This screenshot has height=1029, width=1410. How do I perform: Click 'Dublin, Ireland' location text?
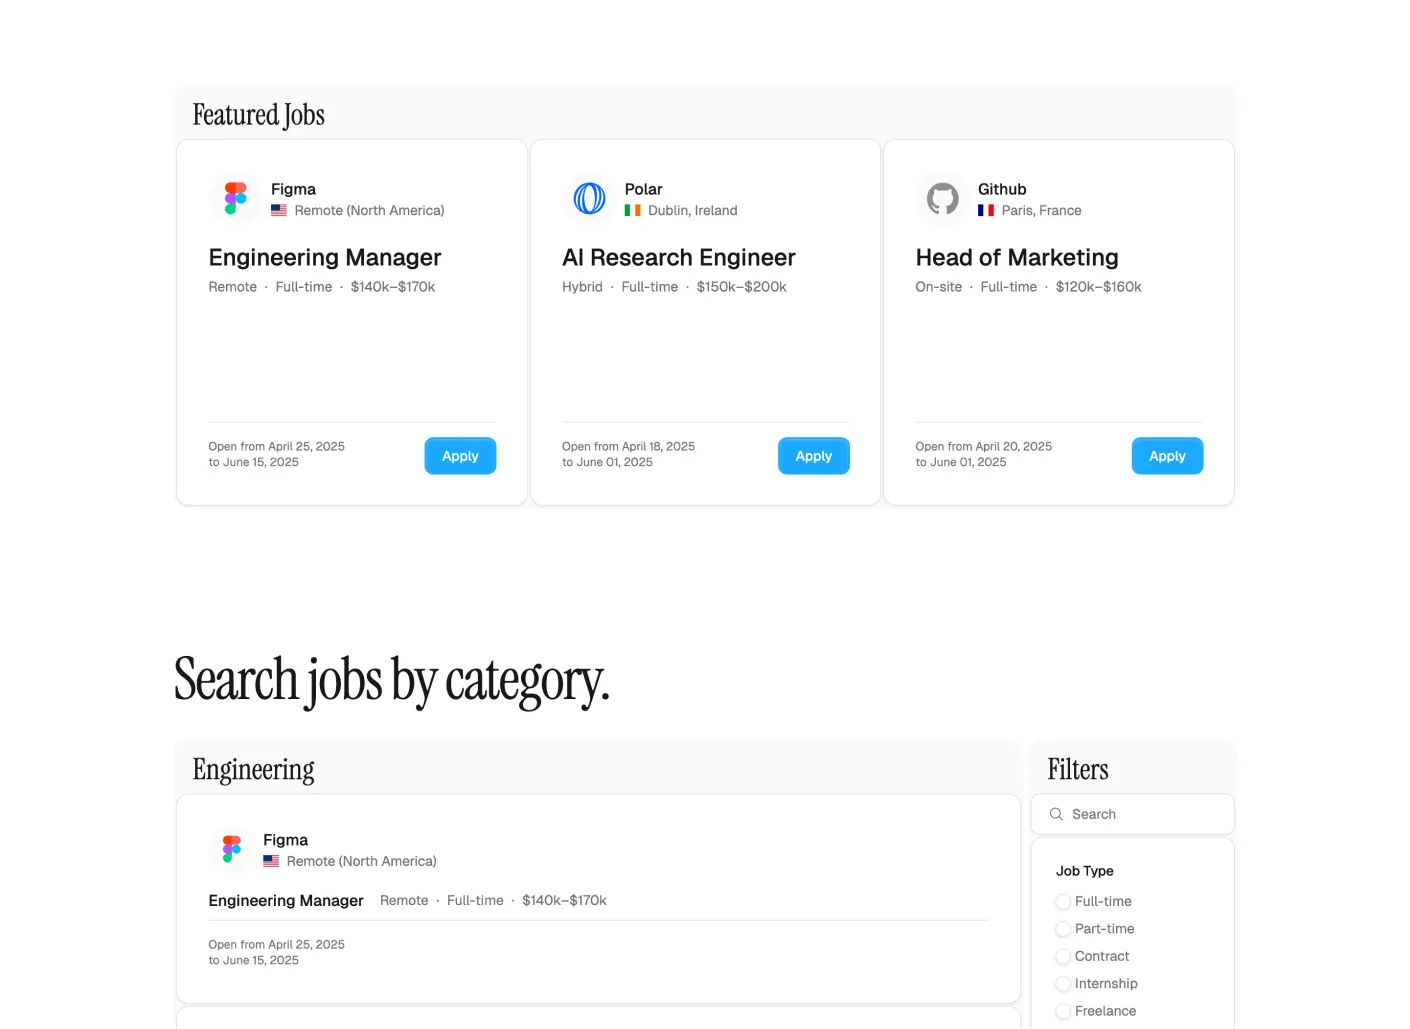pos(693,211)
